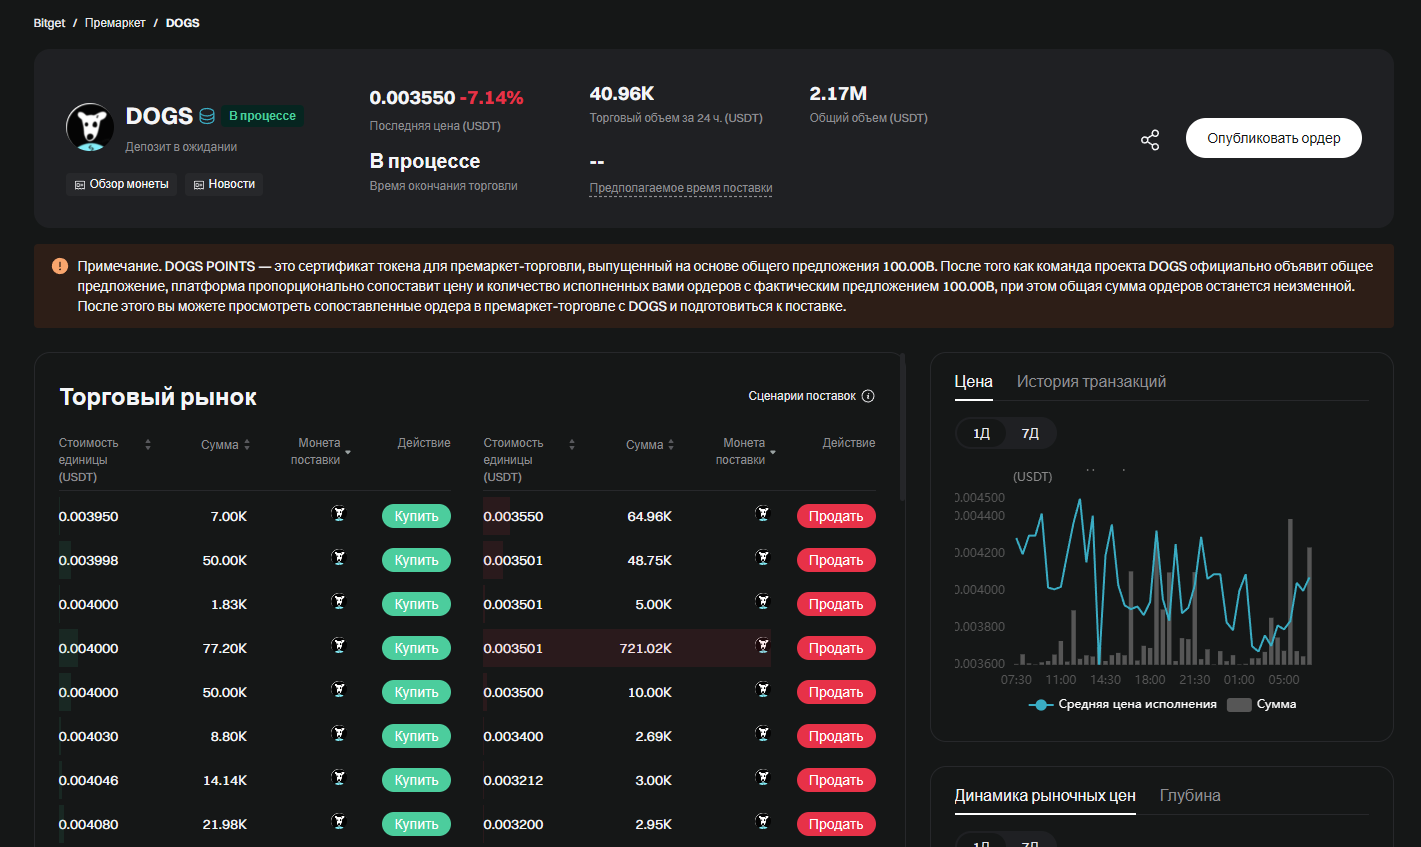The height and width of the screenshot is (847, 1421).
Task: Click the 64.96K amount cell
Action: click(x=650, y=517)
